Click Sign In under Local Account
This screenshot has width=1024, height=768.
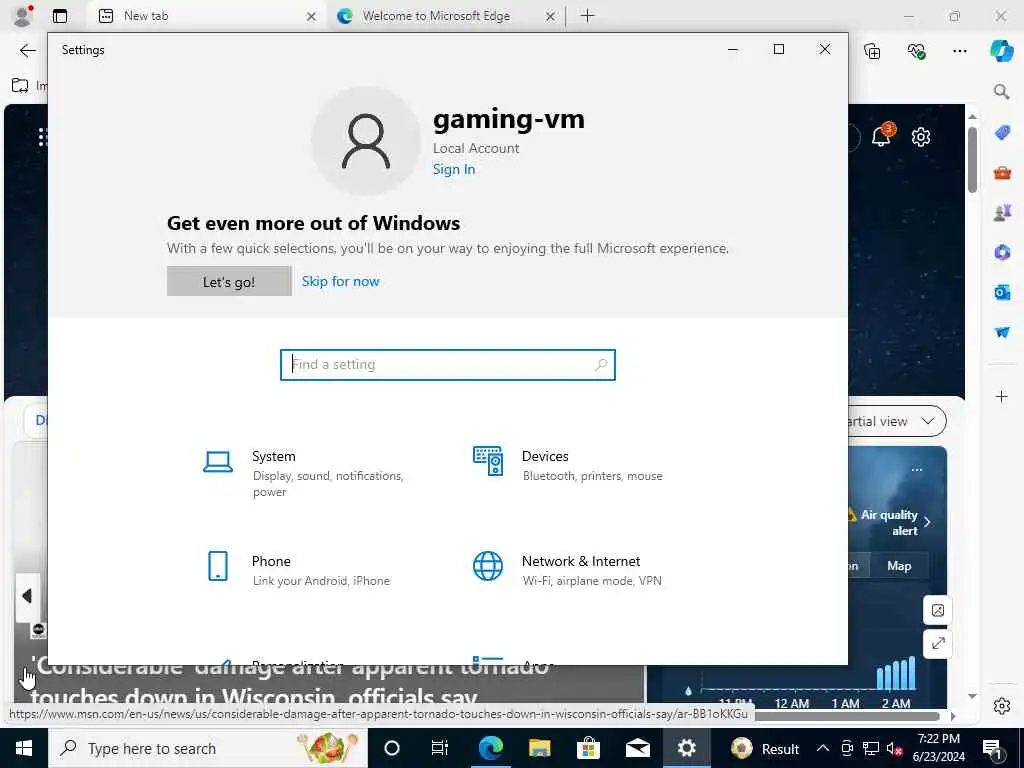click(454, 169)
